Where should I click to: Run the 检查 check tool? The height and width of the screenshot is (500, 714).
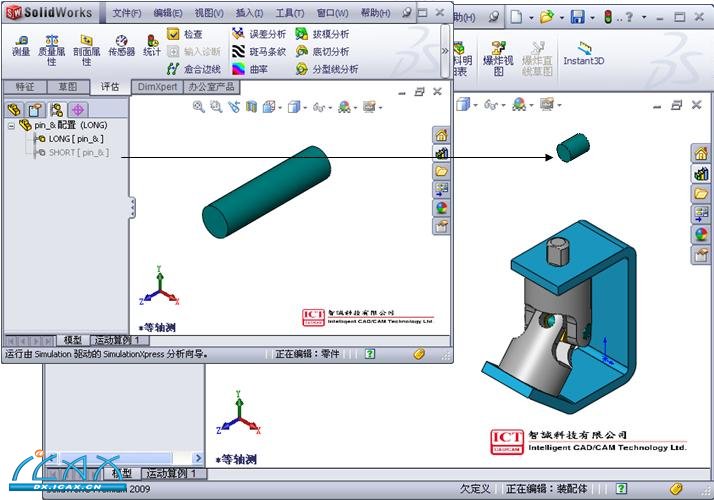pyautogui.click(x=185, y=34)
